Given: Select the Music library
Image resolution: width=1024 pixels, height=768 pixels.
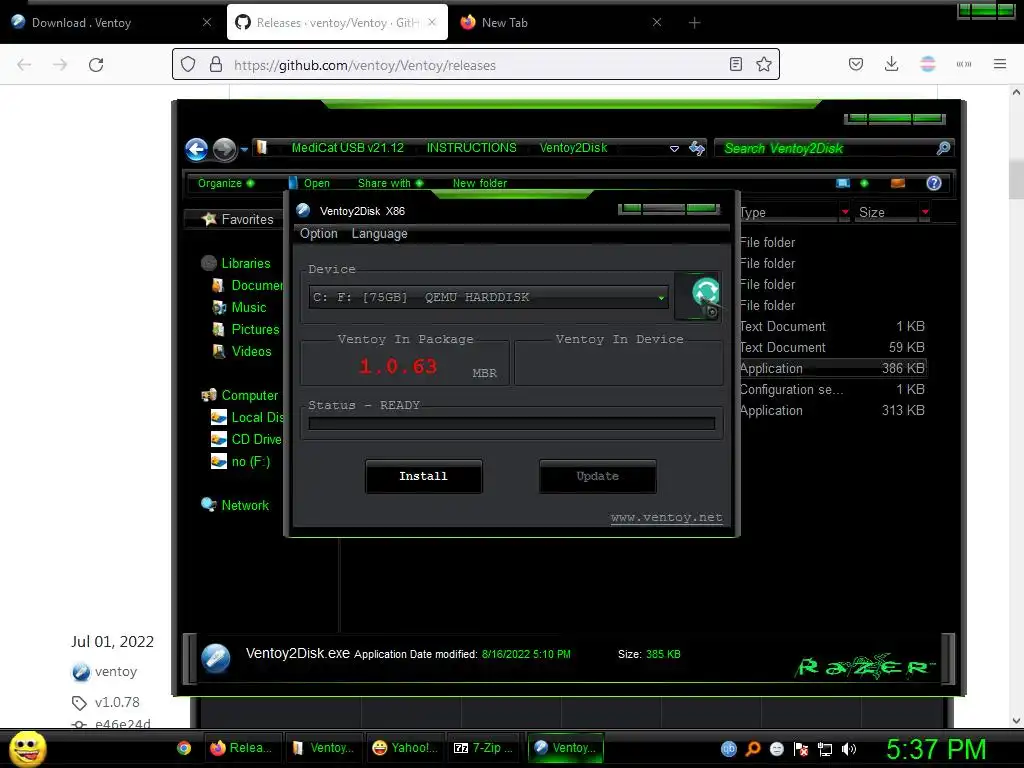Looking at the screenshot, I should 239,307.
